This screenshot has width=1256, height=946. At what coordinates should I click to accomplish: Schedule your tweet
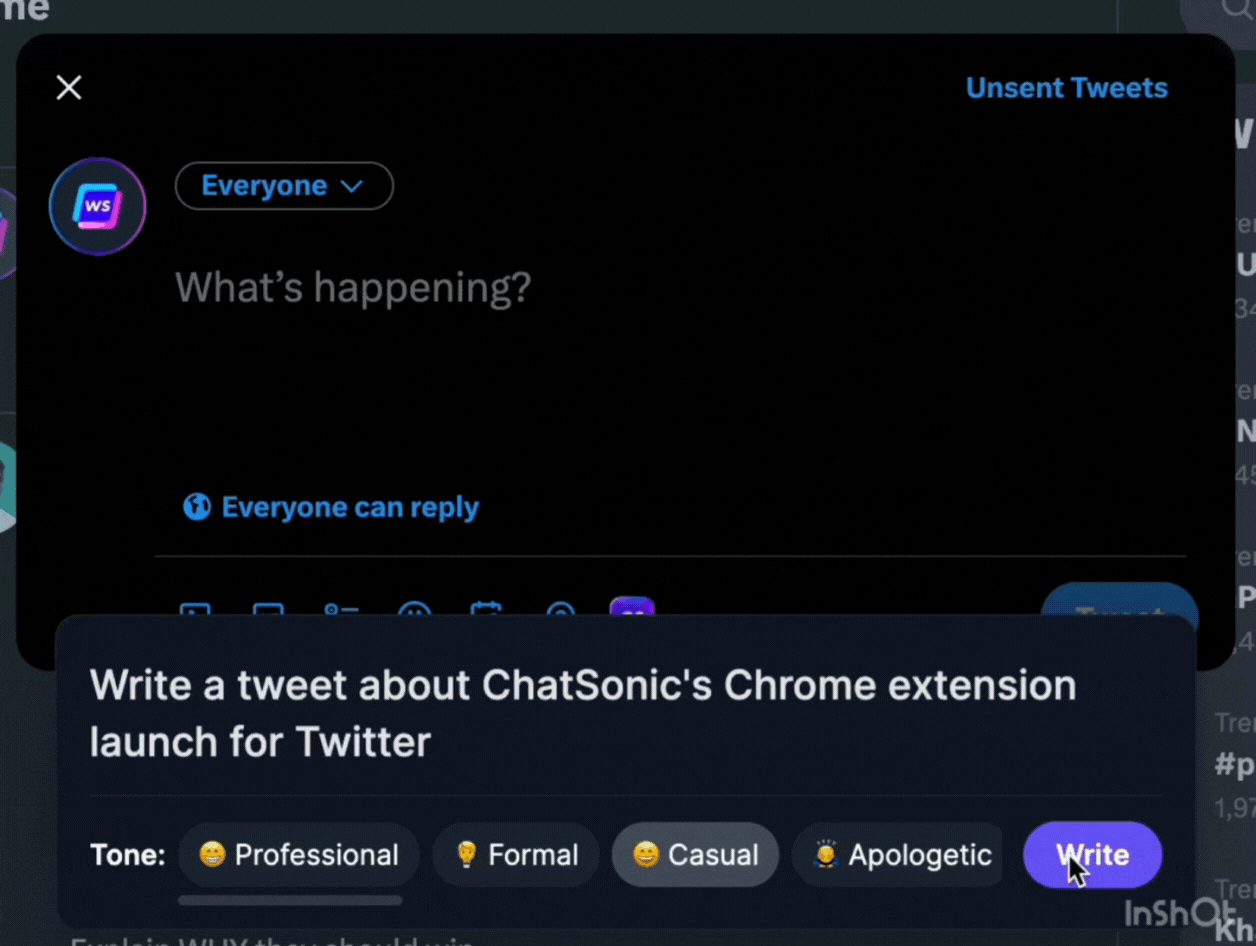pyautogui.click(x=487, y=613)
